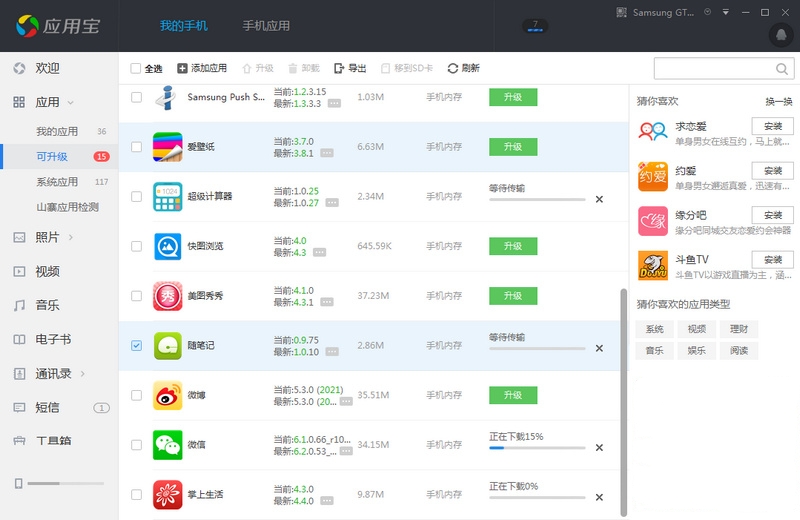
Task: Switch to the 手机应用 tab
Action: [266, 26]
